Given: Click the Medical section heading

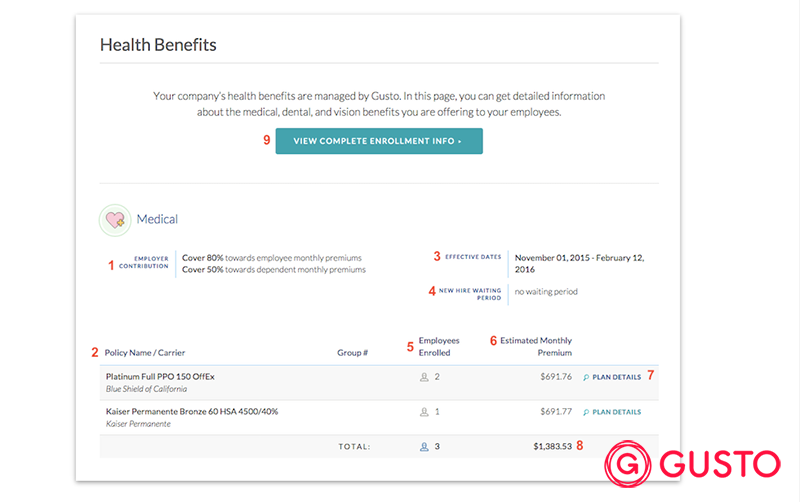Looking at the screenshot, I should (157, 219).
